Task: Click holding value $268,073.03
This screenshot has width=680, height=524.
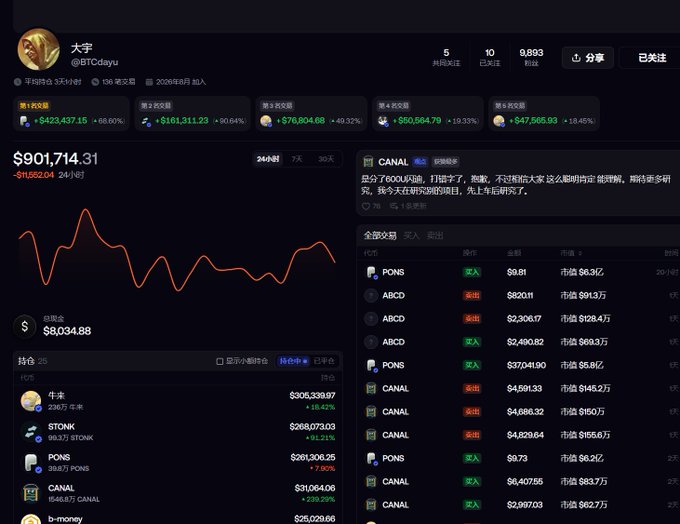Action: point(312,426)
